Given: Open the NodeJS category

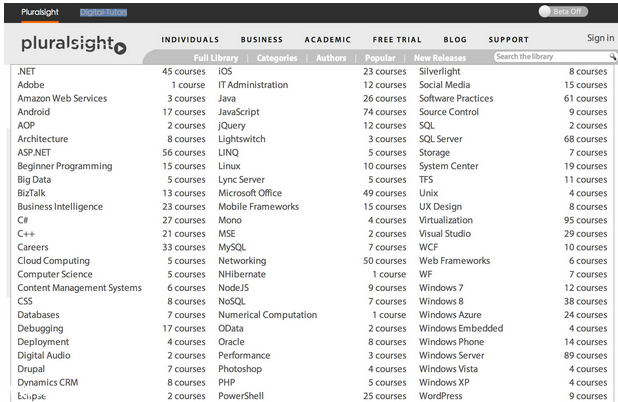Looking at the screenshot, I should tap(234, 288).
